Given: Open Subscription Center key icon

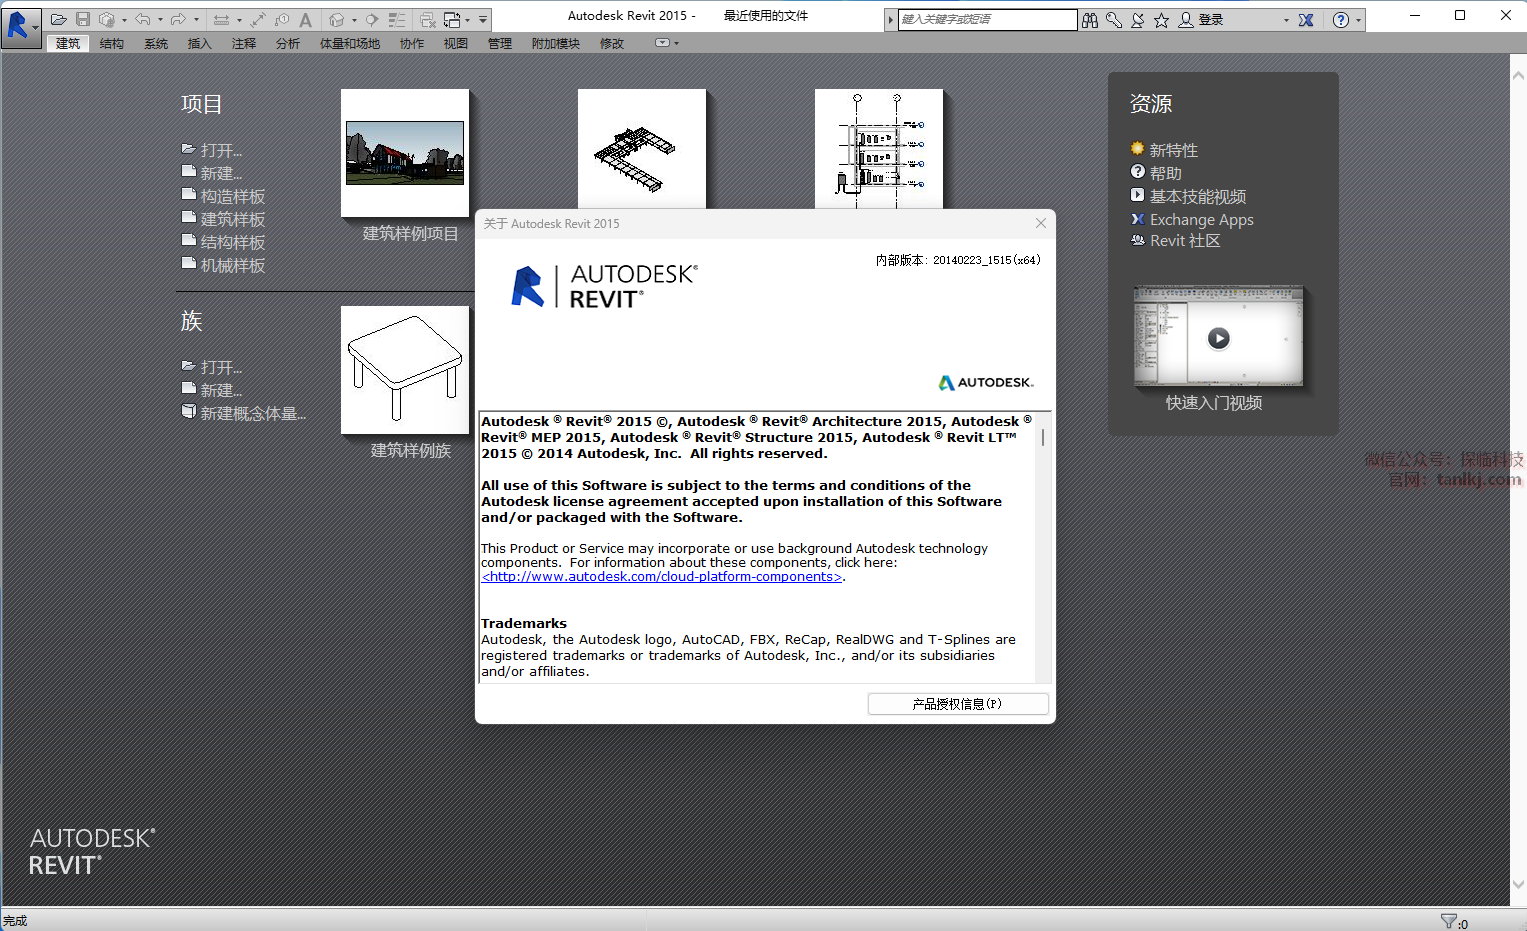Looking at the screenshot, I should coord(1114,20).
